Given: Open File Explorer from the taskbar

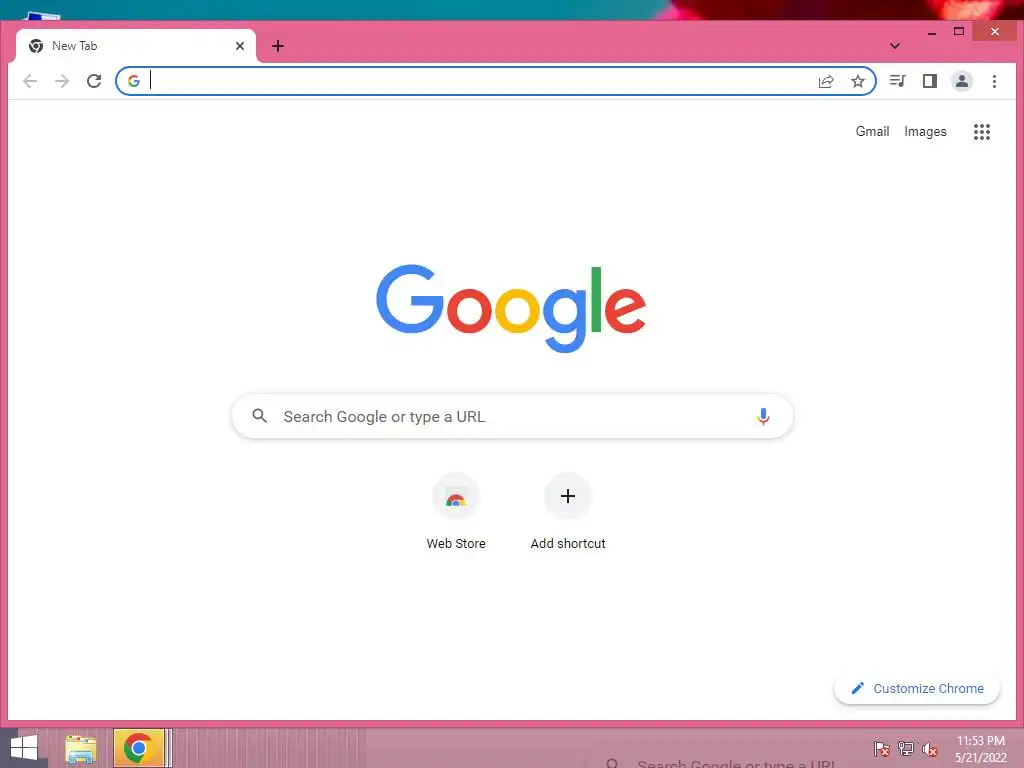Looking at the screenshot, I should [80, 749].
